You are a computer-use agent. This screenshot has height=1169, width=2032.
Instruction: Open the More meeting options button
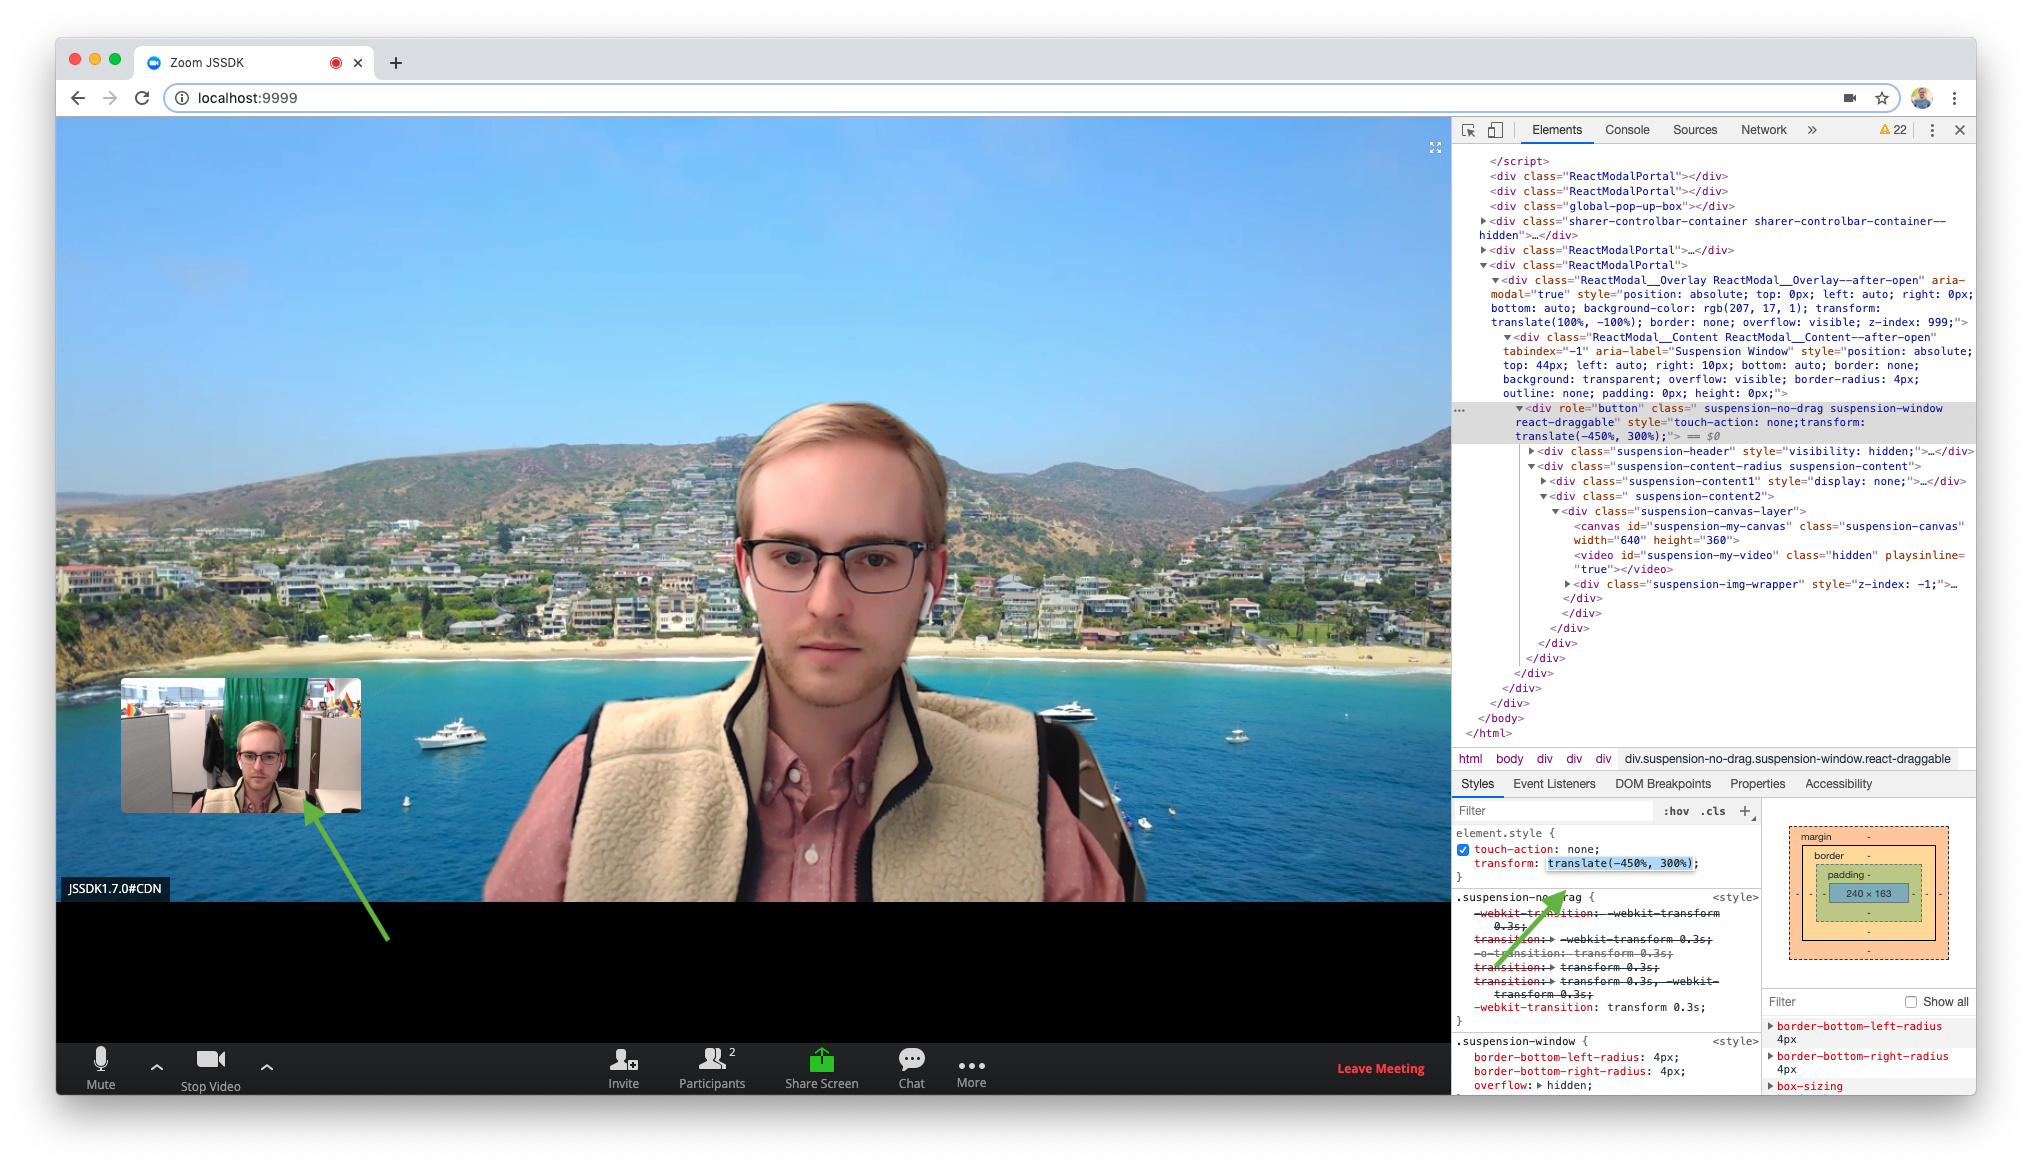[x=971, y=1069]
